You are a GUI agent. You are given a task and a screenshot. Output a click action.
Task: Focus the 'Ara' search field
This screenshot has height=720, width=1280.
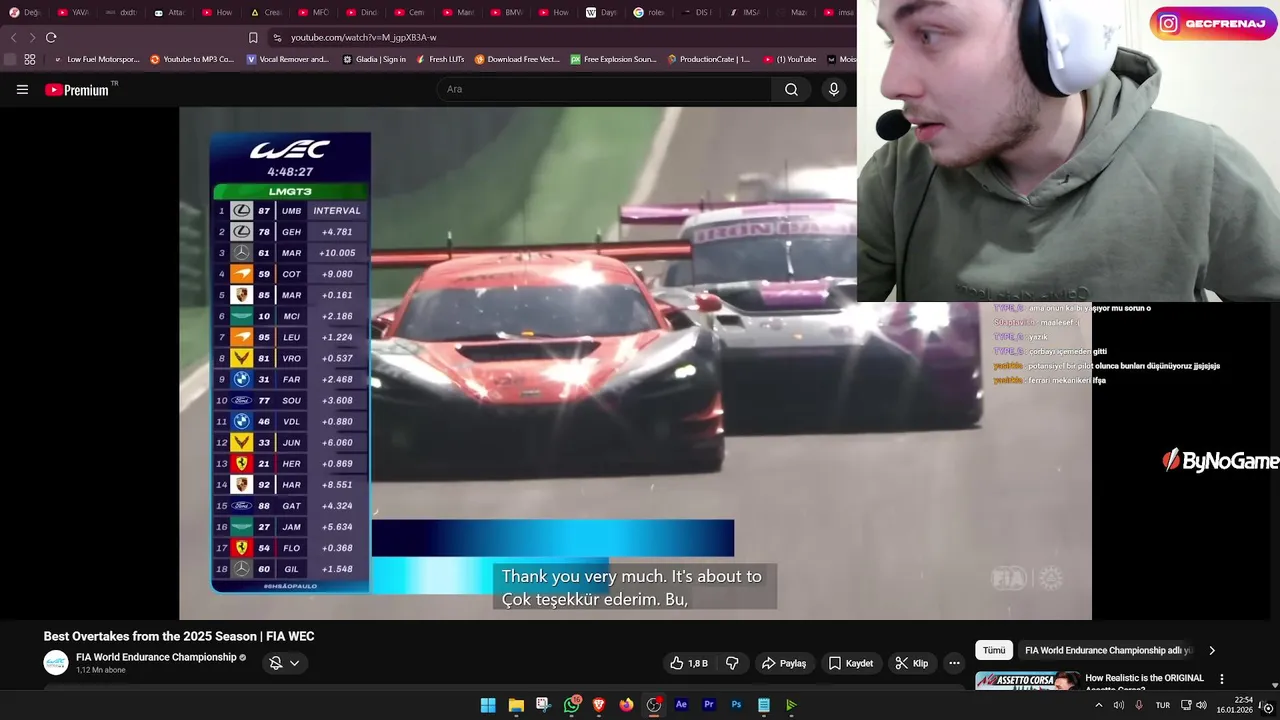(x=604, y=89)
